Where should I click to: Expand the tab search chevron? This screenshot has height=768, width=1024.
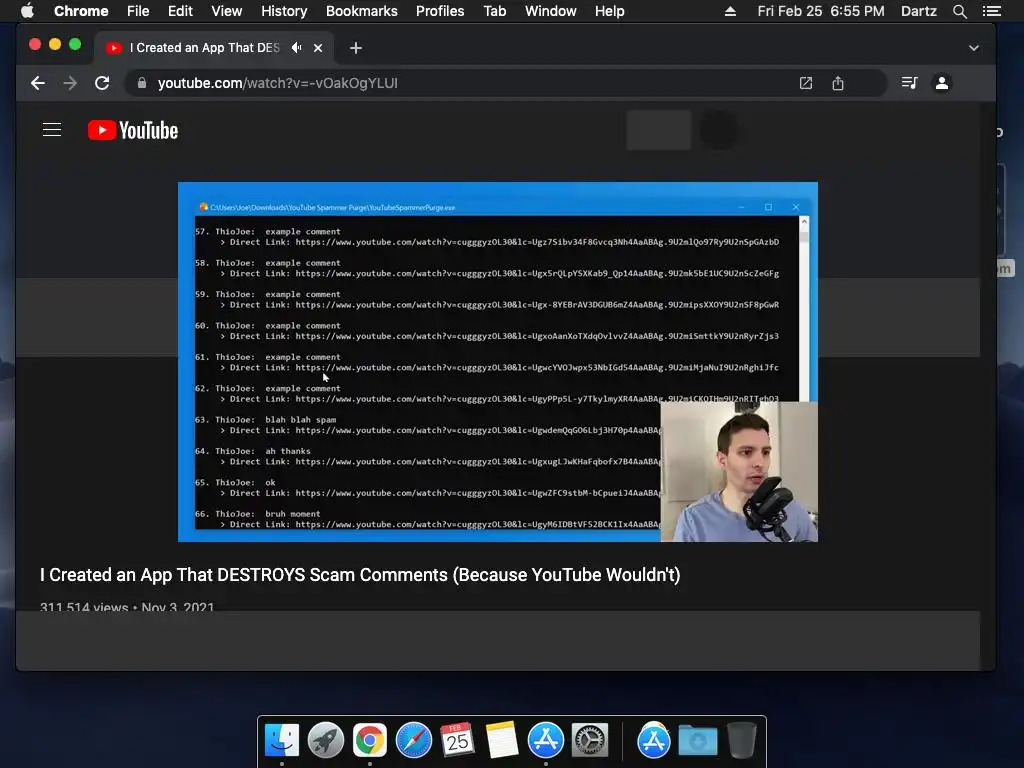pyautogui.click(x=974, y=48)
